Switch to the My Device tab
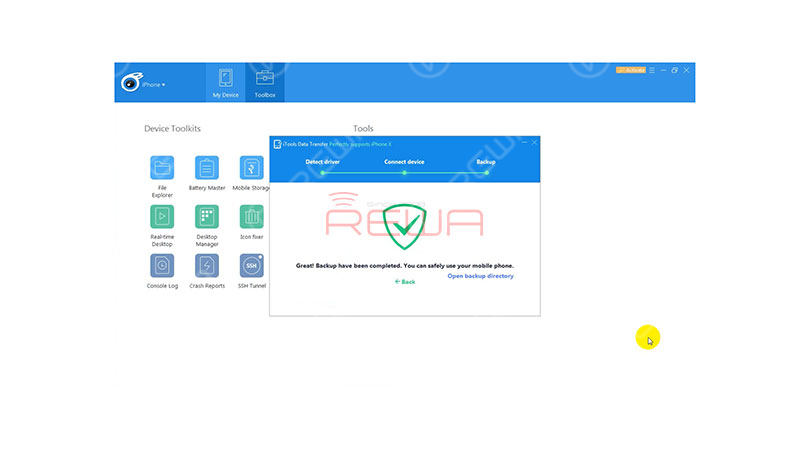Screen dimensions: 807x450 point(225,82)
